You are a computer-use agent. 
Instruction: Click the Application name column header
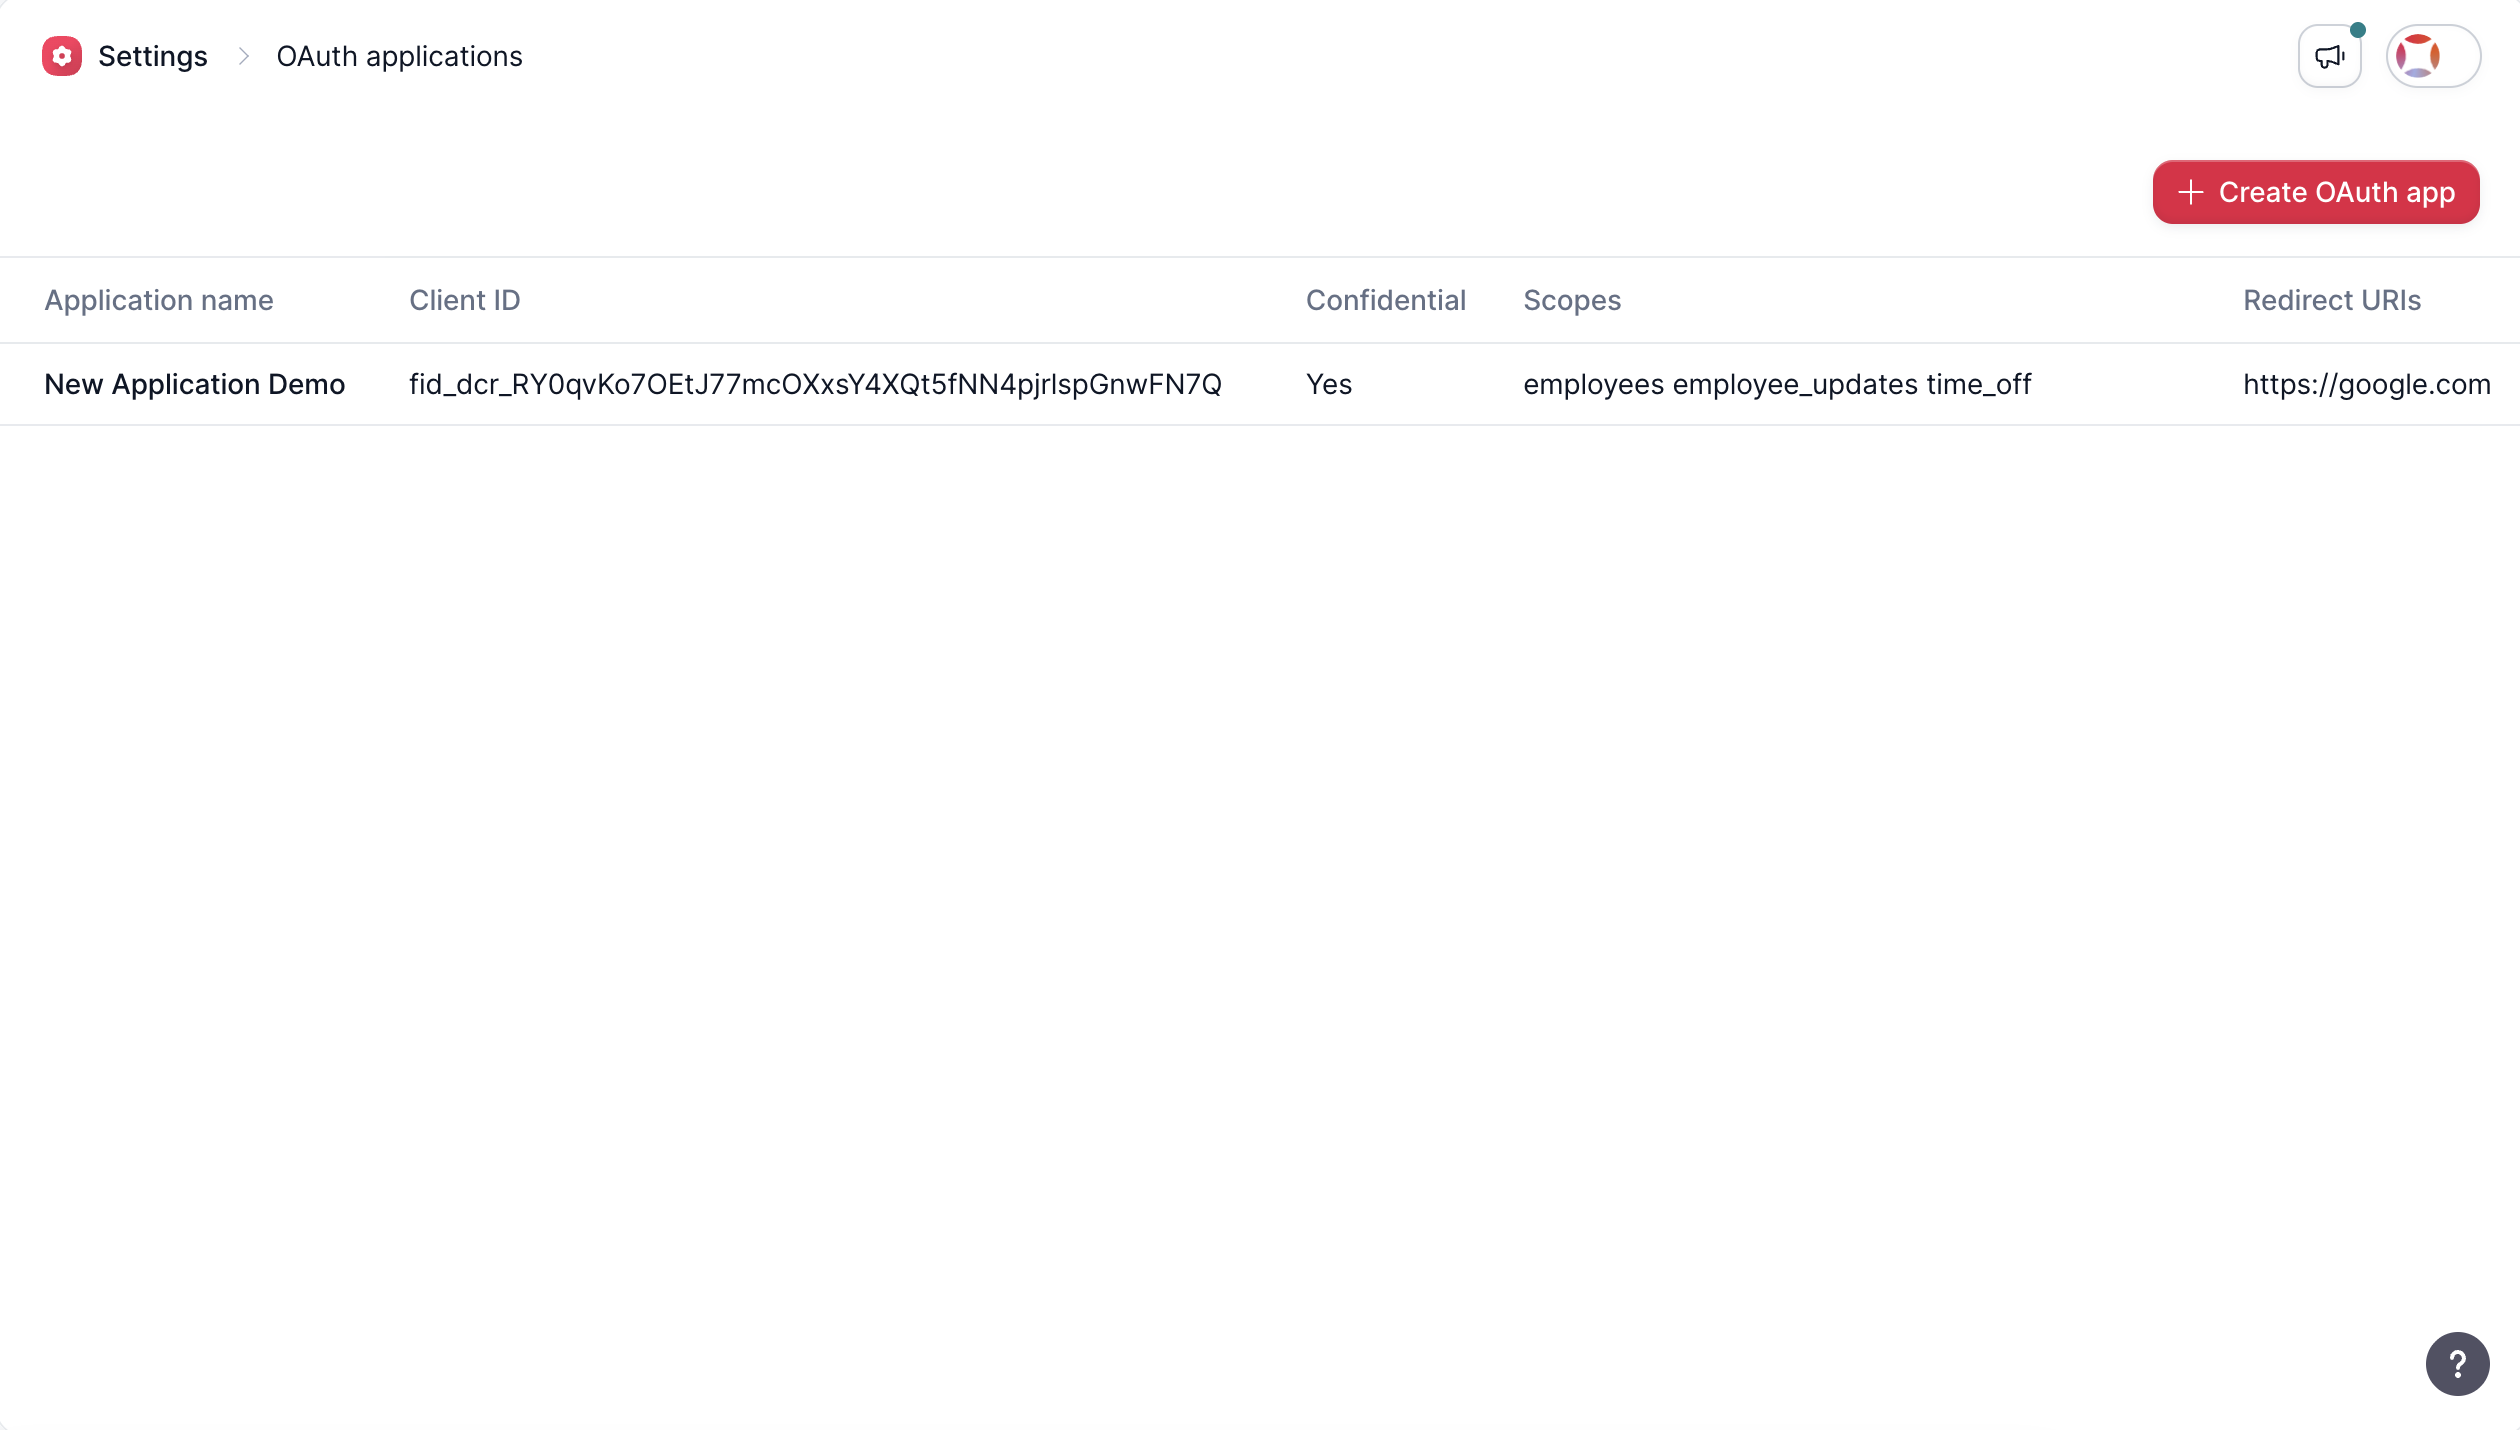pyautogui.click(x=159, y=300)
